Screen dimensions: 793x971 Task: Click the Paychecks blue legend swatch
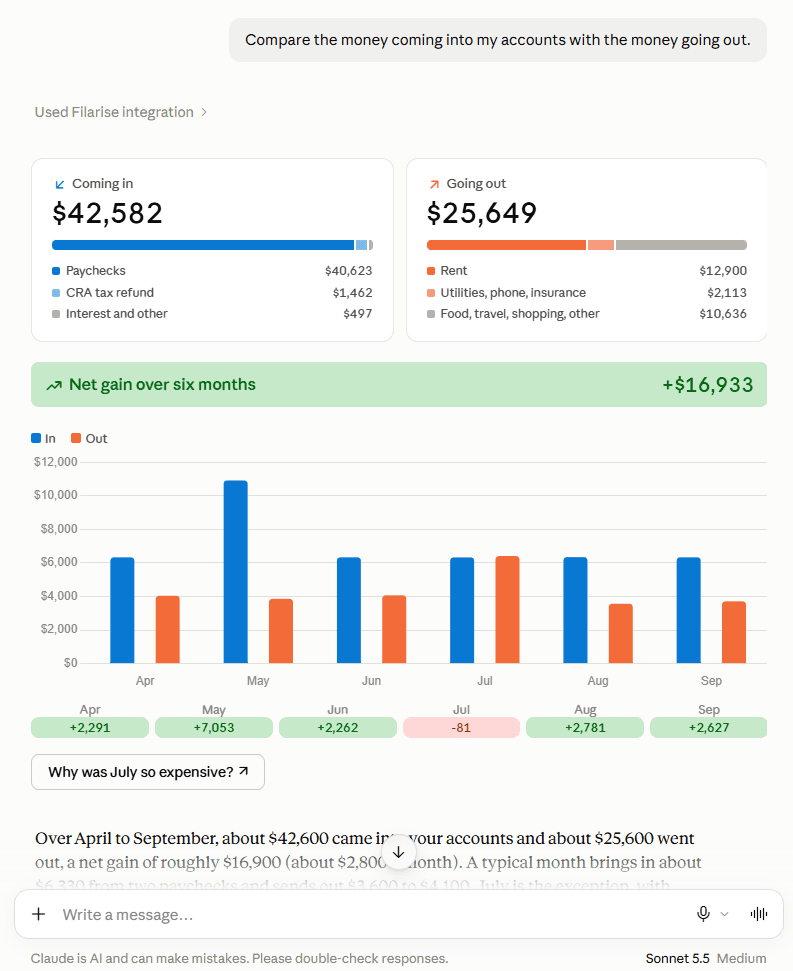tap(56, 271)
